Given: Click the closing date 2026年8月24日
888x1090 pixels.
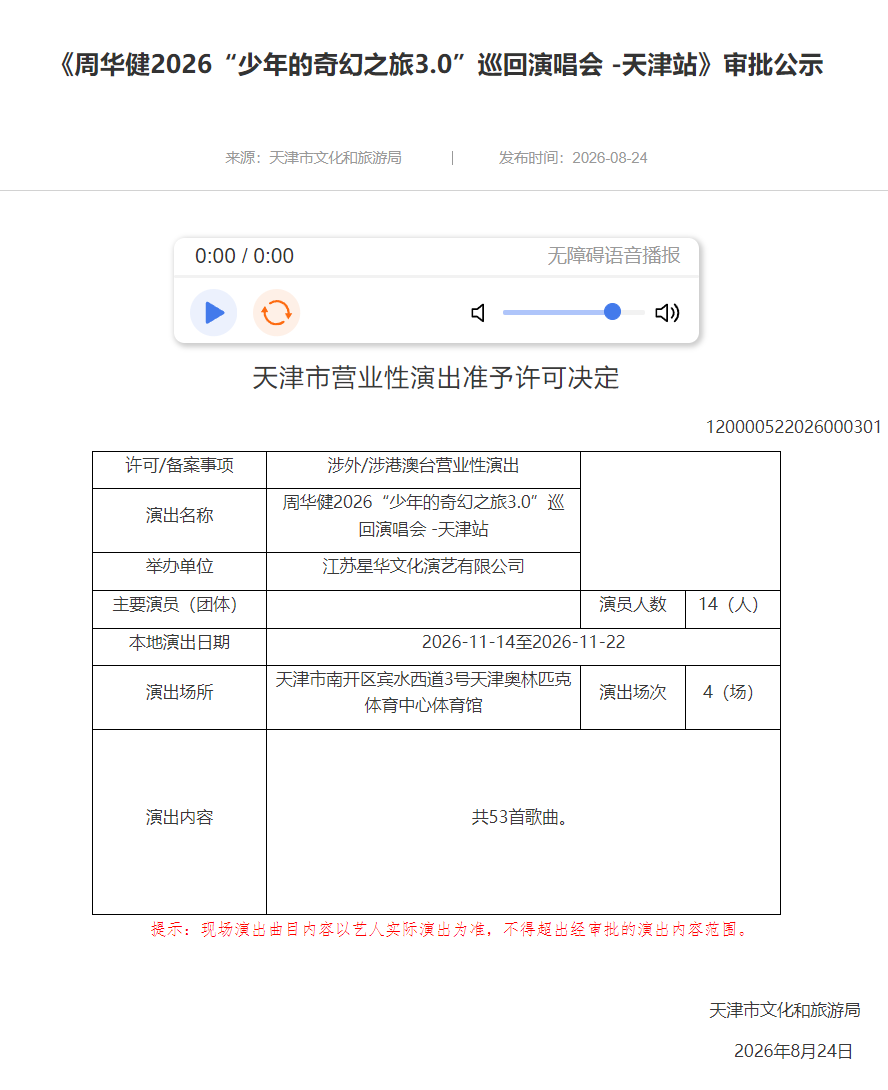Looking at the screenshot, I should tap(793, 1051).
